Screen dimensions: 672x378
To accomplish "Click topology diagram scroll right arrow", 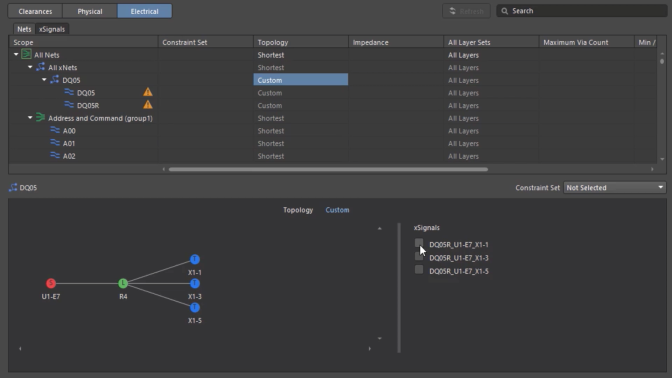I will (x=370, y=349).
